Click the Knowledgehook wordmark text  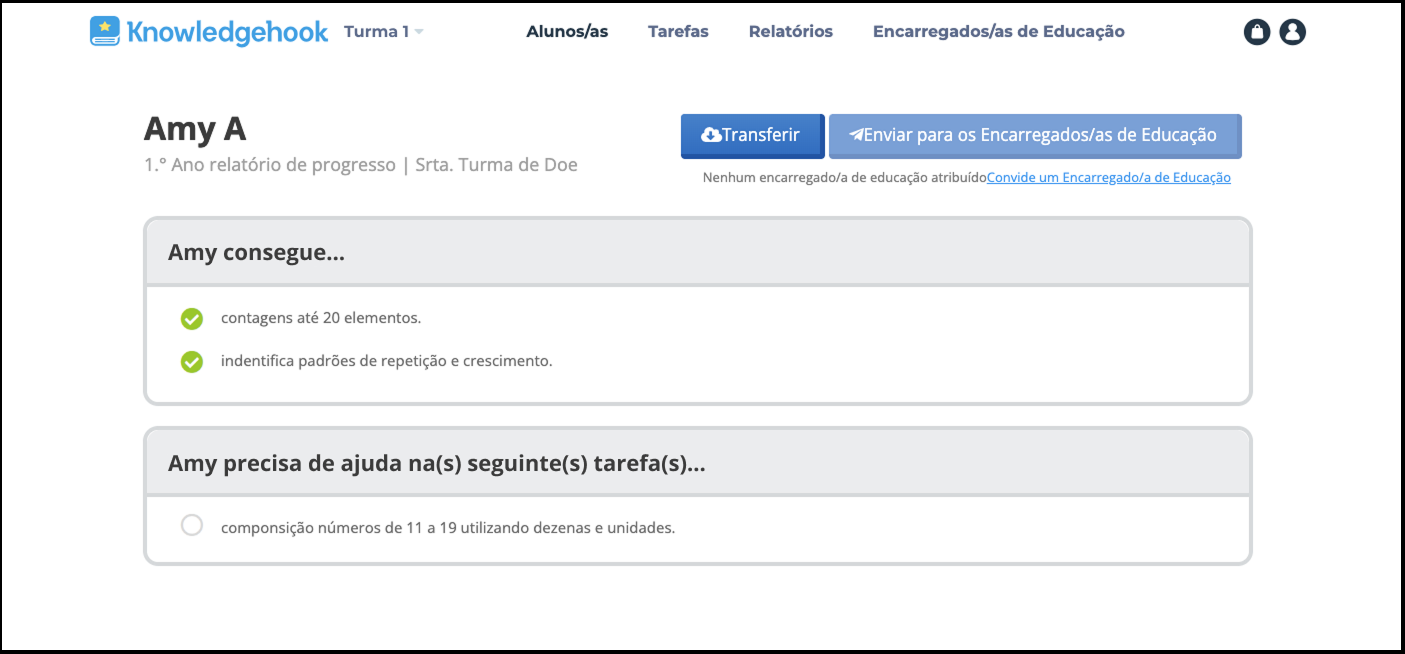[x=227, y=33]
